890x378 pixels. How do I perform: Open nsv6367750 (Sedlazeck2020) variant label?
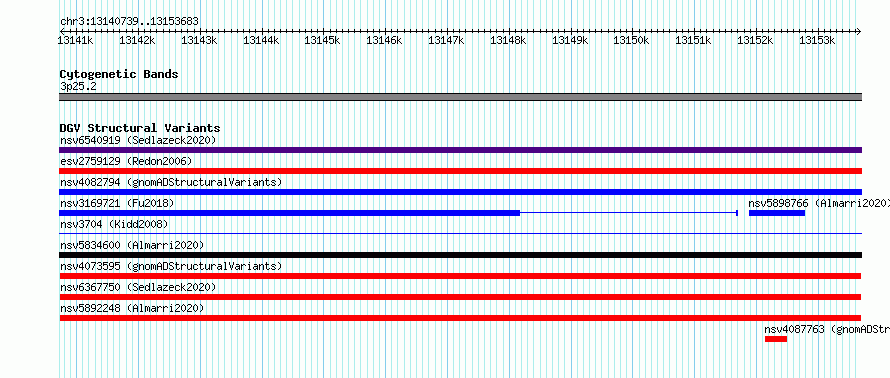138,287
